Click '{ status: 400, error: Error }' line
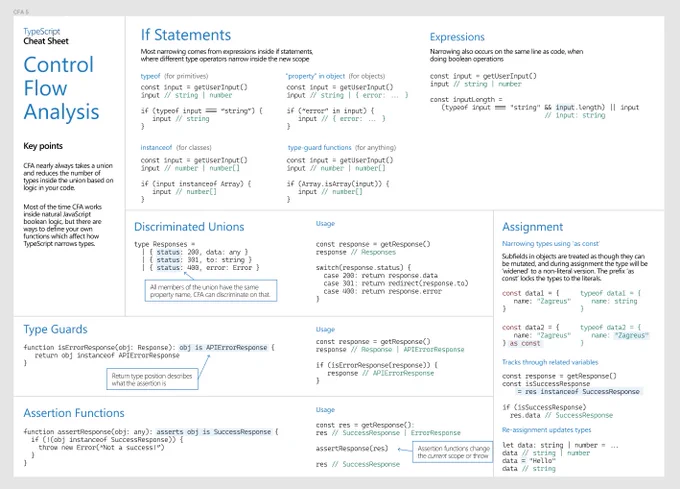Viewport: 680px width, 489px height. 204,268
